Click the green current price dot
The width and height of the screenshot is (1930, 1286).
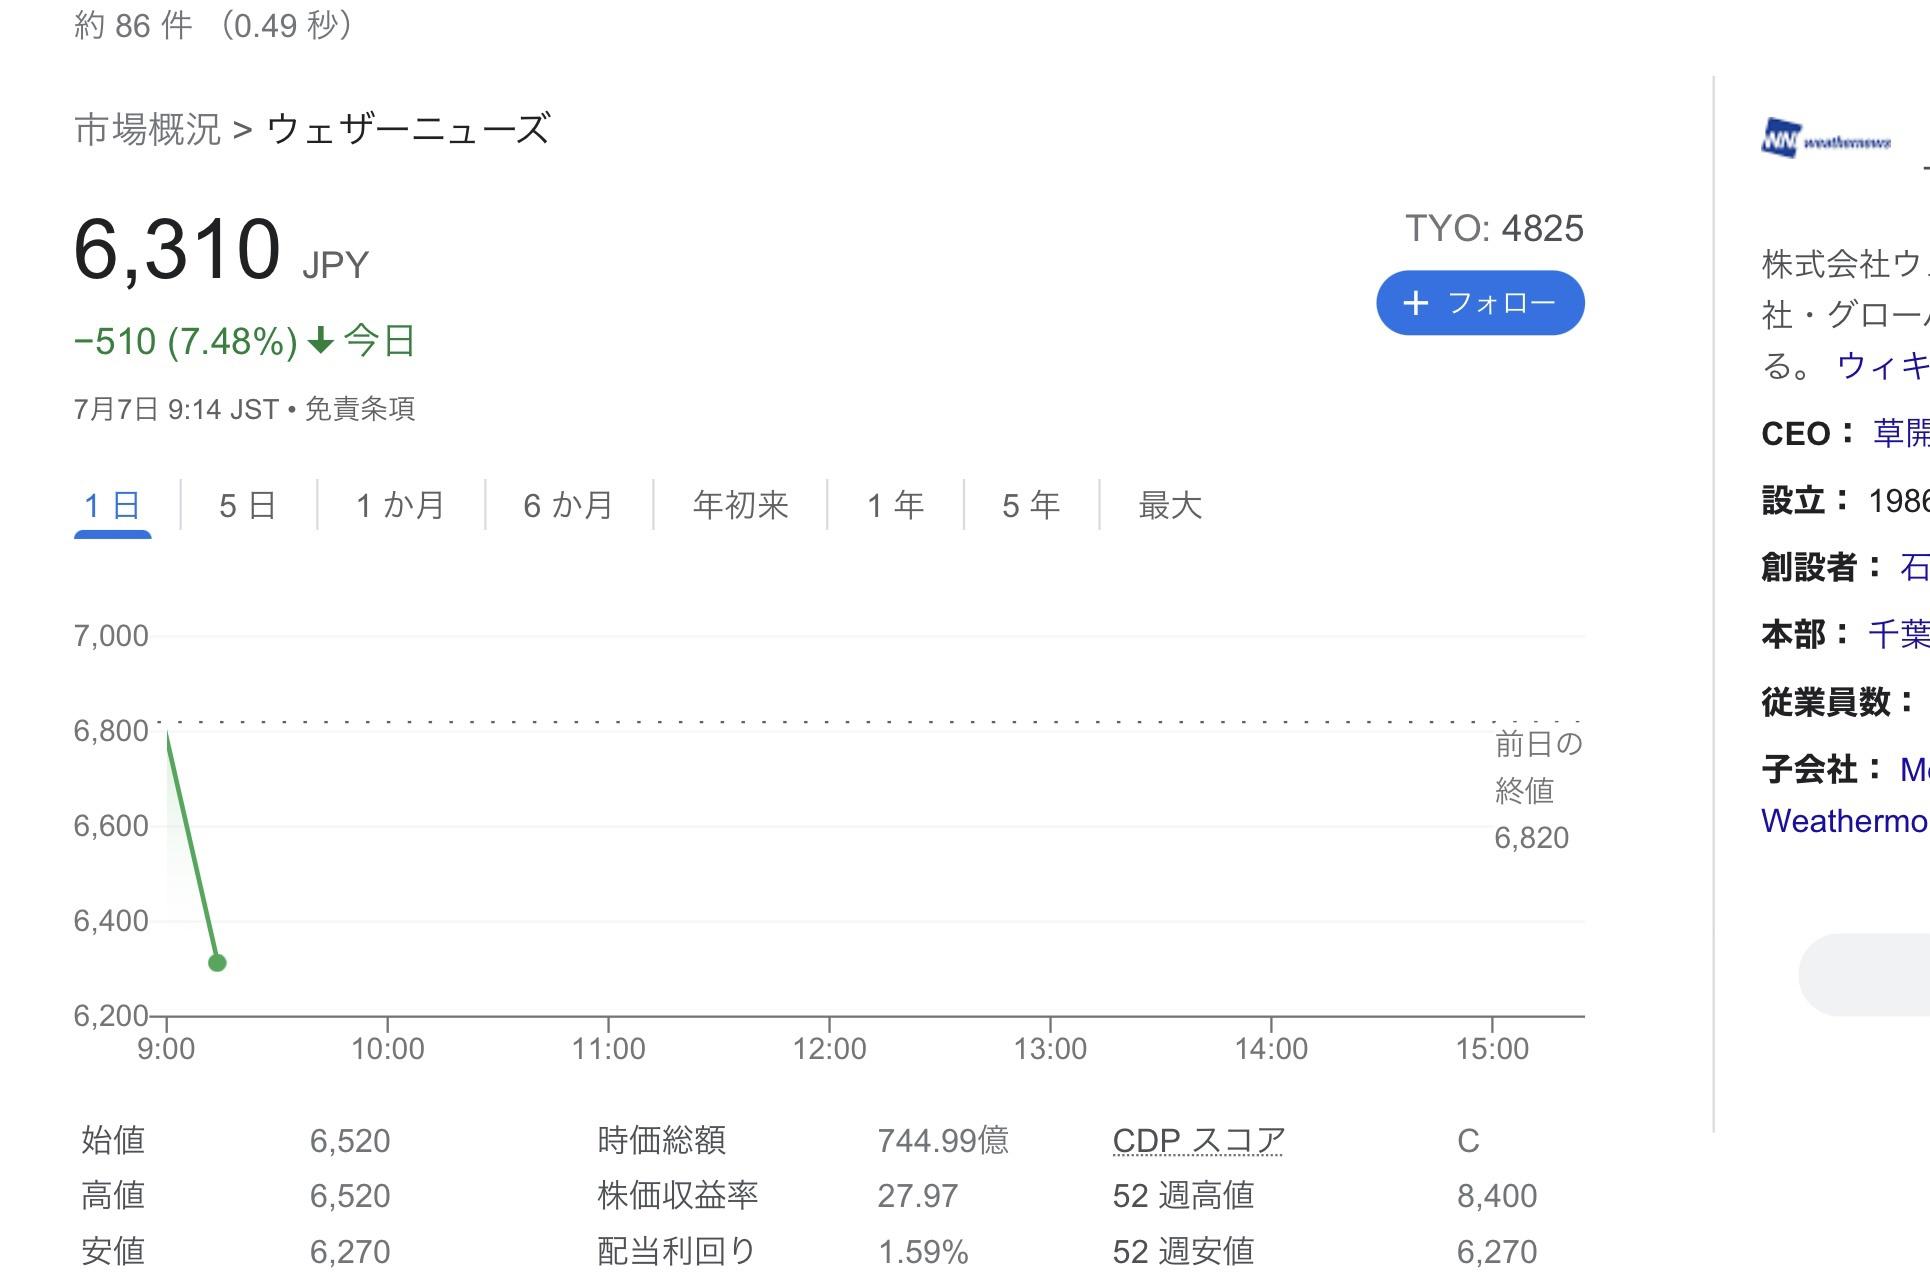217,962
